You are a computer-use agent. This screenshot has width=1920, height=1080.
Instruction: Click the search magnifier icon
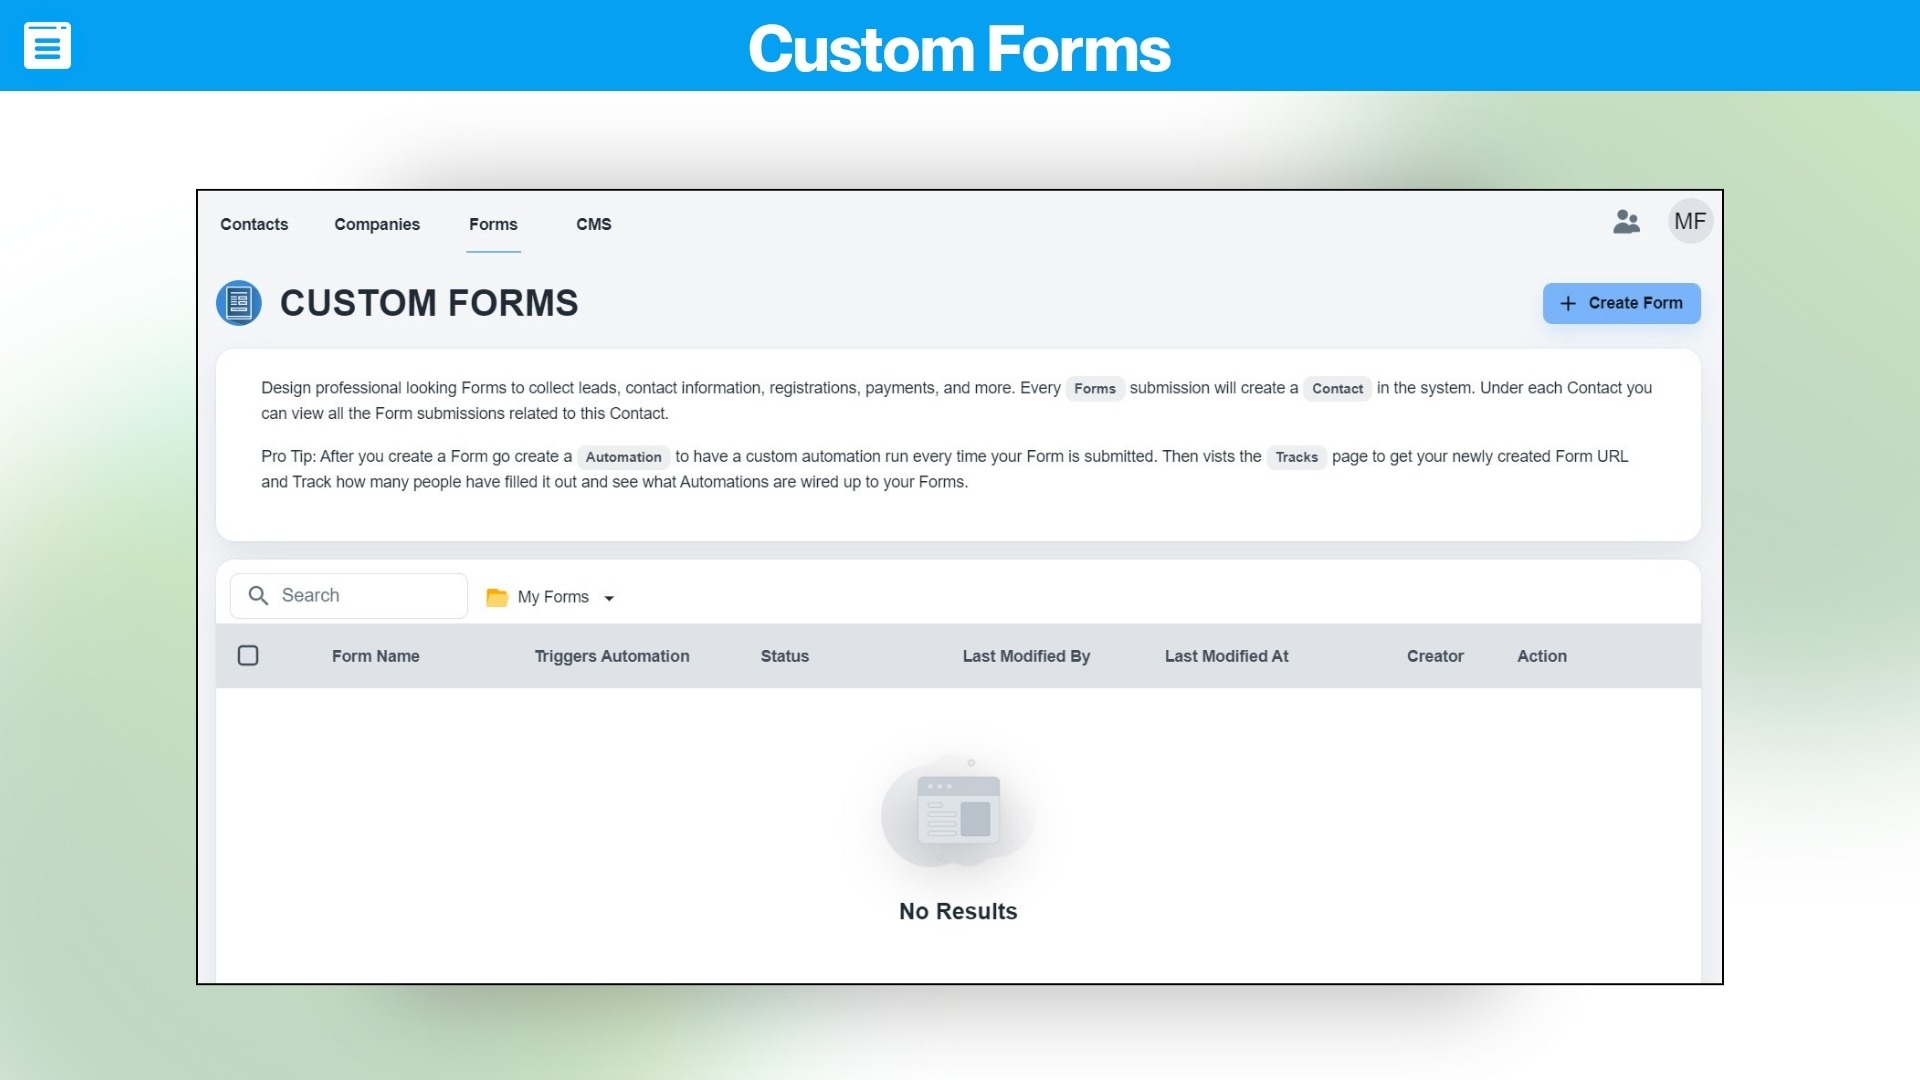pyautogui.click(x=260, y=595)
